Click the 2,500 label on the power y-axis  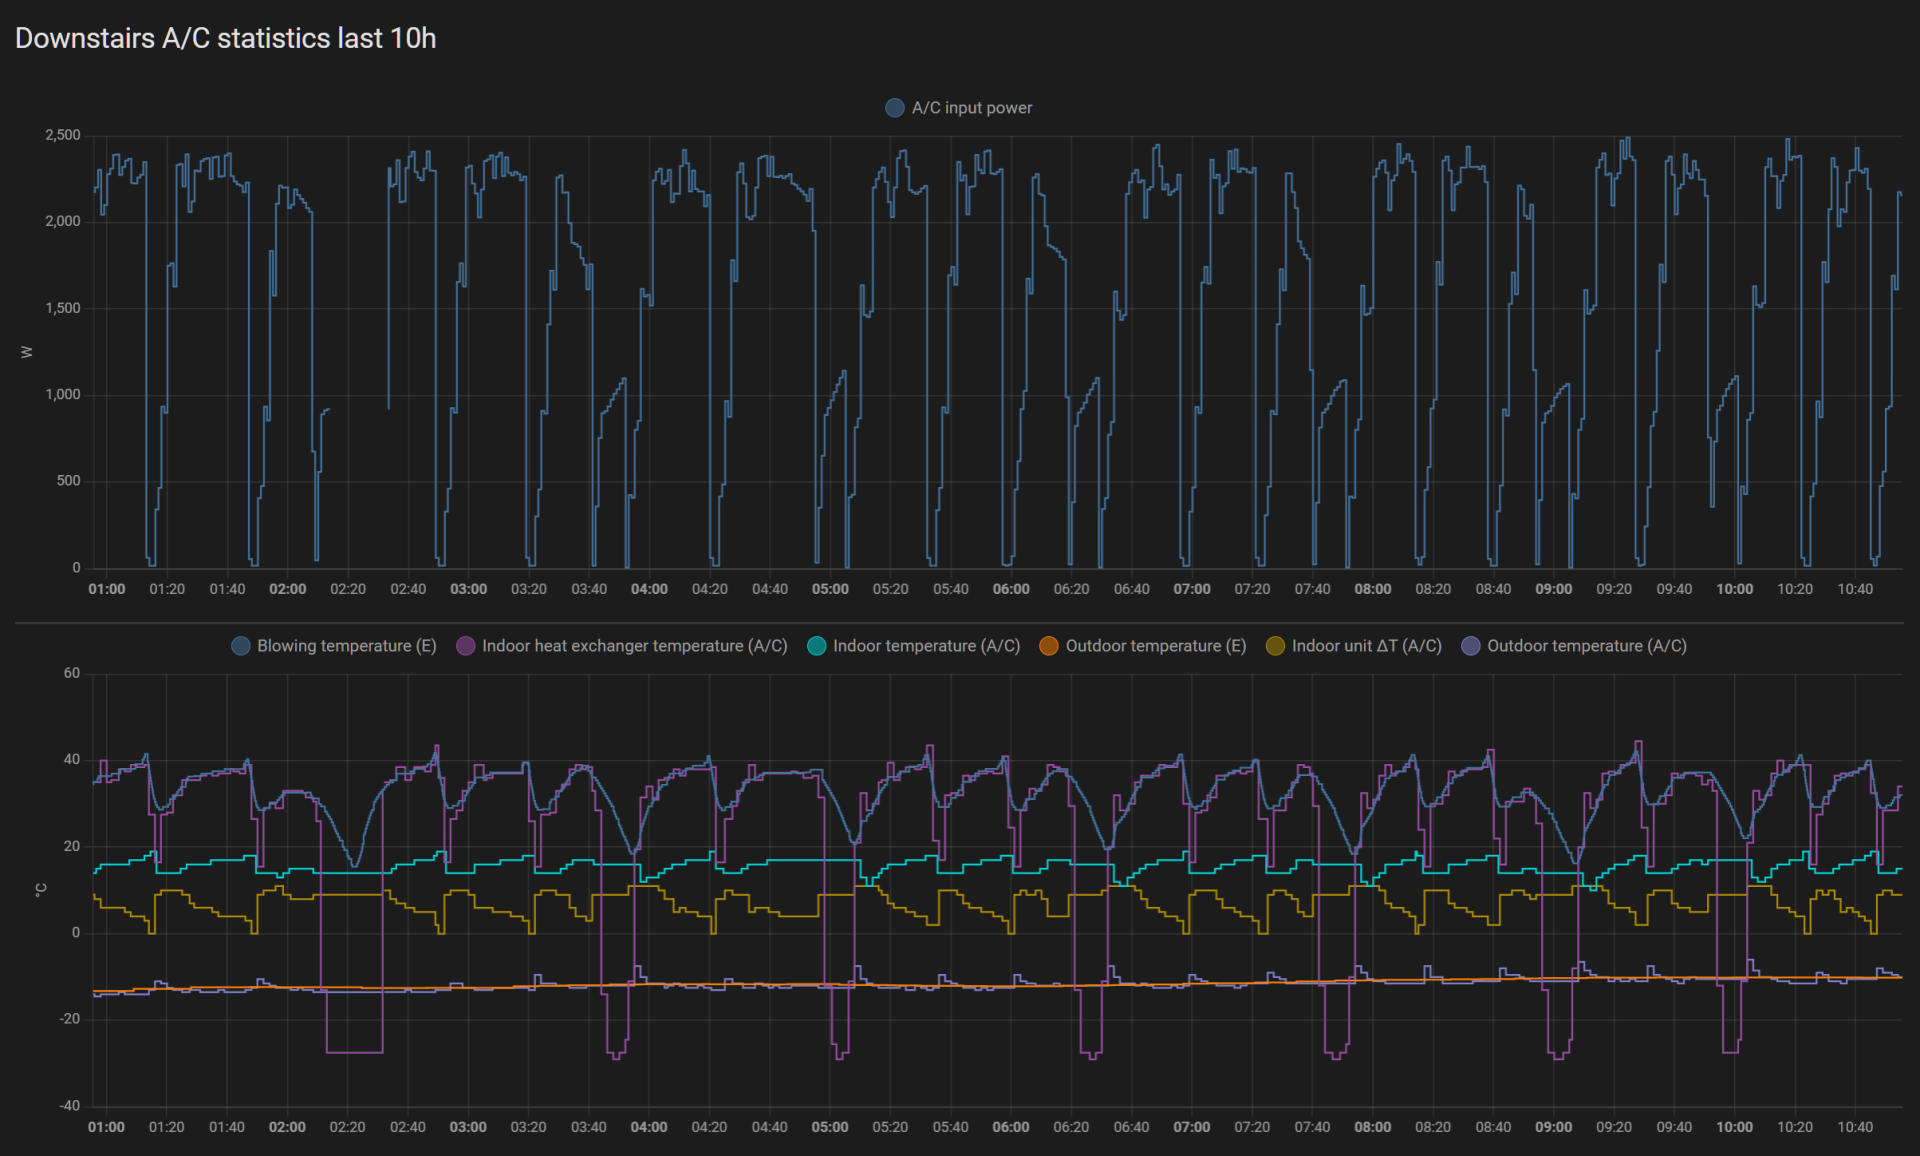tap(63, 135)
